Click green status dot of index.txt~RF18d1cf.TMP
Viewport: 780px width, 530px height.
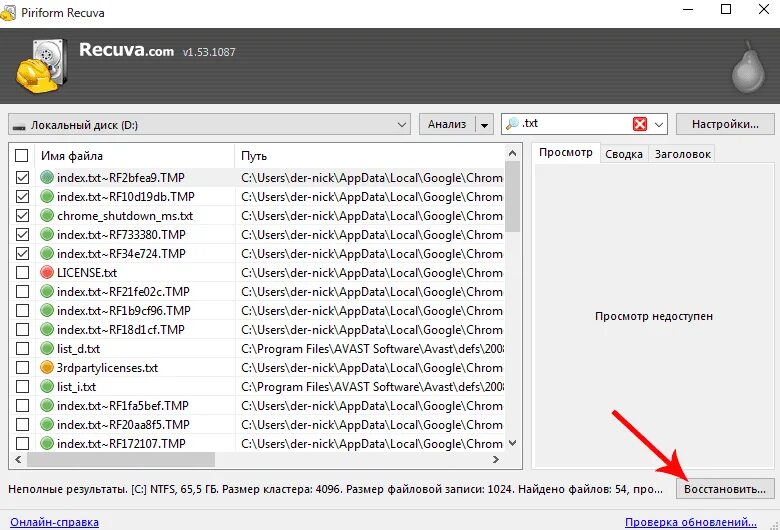click(47, 329)
